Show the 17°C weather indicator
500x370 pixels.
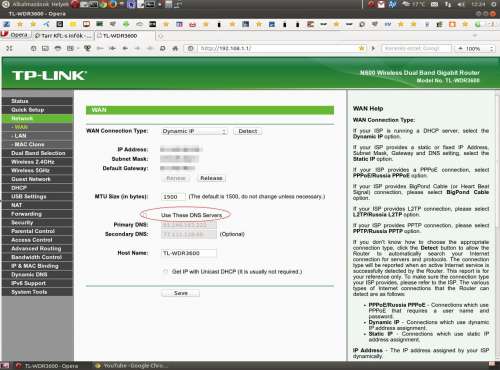414,4
